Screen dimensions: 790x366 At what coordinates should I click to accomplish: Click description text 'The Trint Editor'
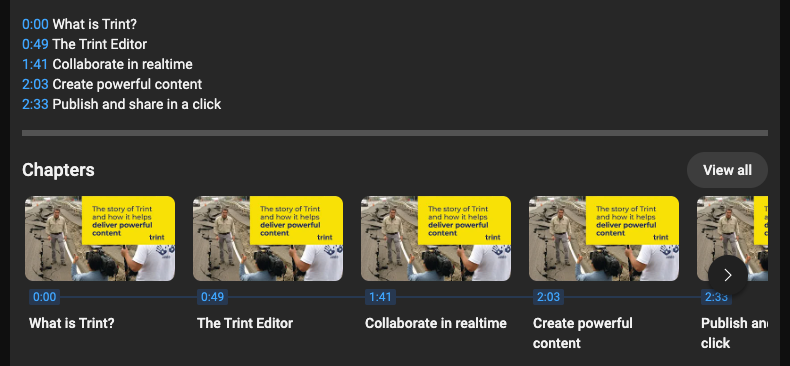(x=100, y=44)
